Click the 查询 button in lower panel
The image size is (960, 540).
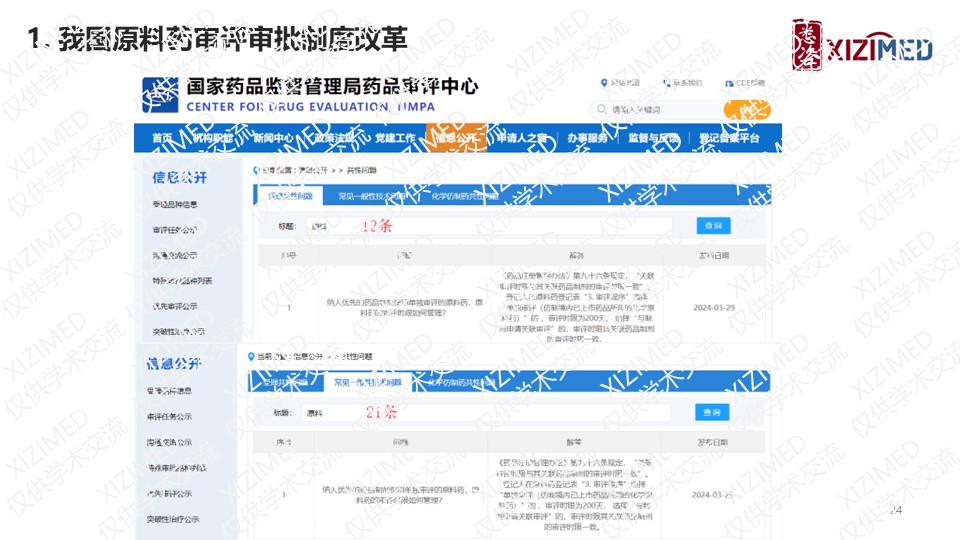(x=712, y=412)
